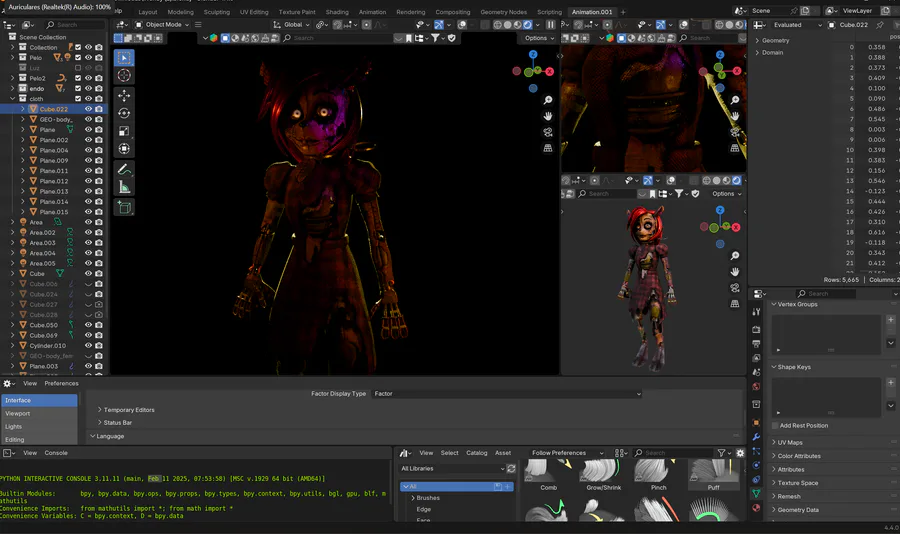900x534 pixels.
Task: Click Z axis on main viewport gizmo
Action: coord(533,55)
